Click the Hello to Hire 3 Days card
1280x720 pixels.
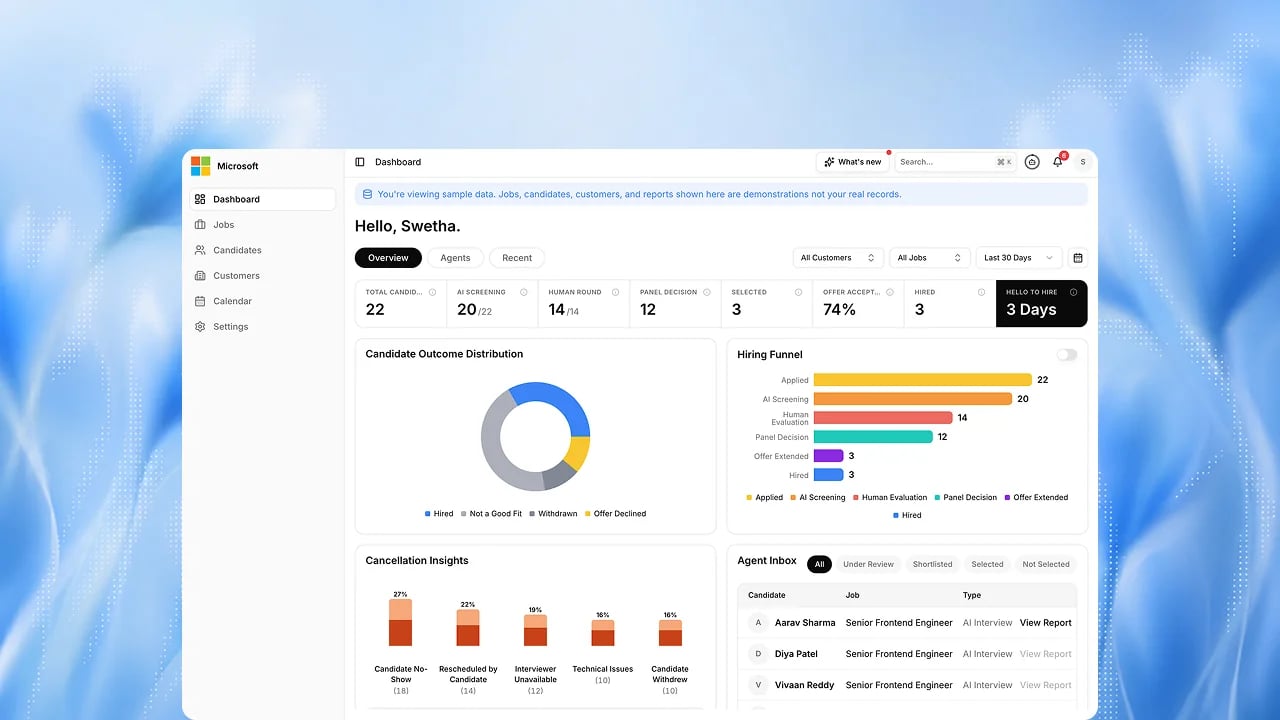1041,303
